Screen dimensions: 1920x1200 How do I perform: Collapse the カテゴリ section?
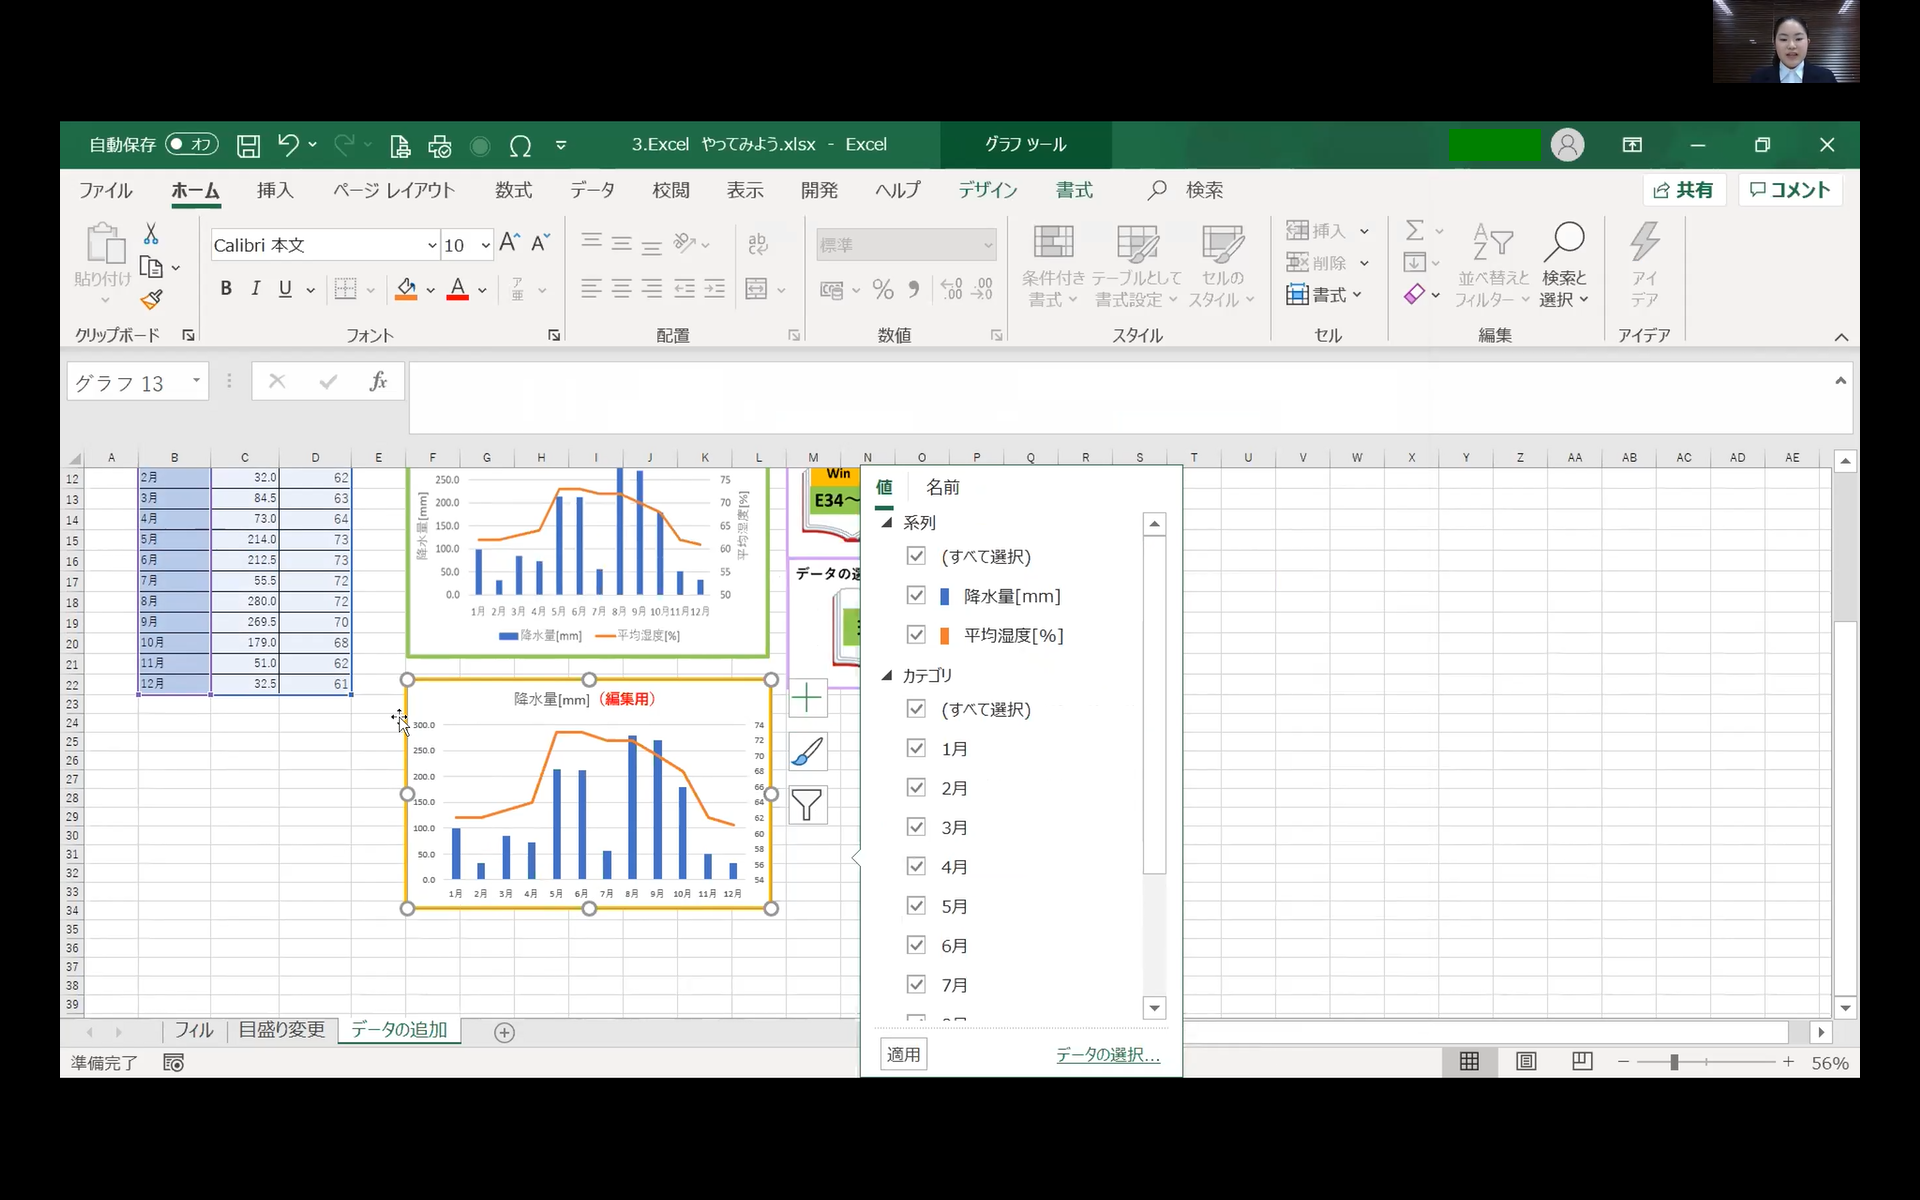[886, 675]
